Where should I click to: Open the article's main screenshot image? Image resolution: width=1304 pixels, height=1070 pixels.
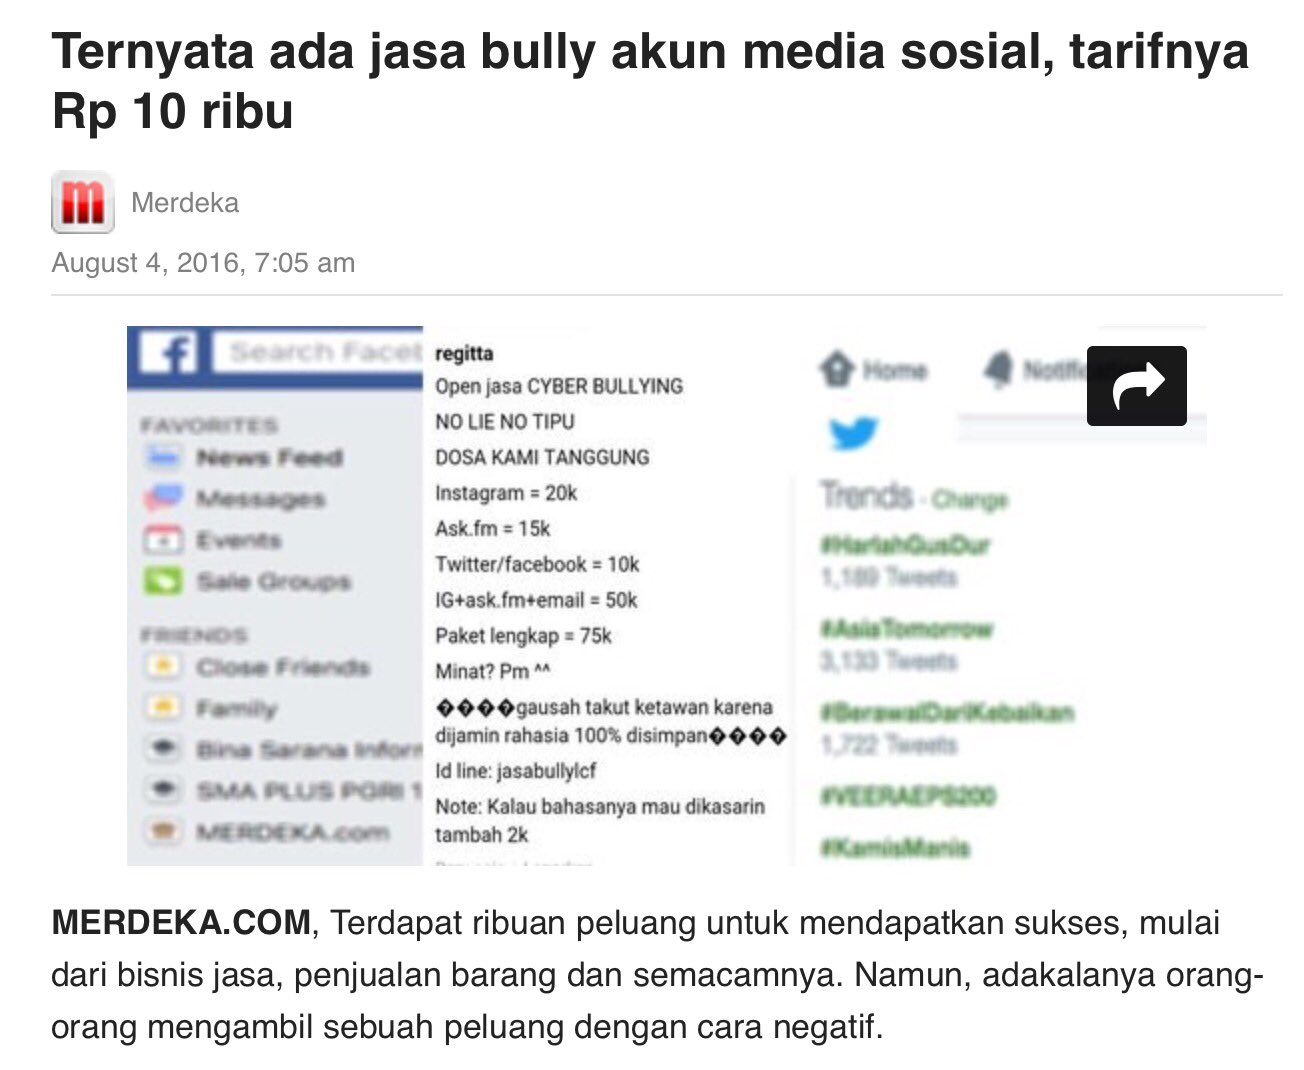tap(666, 595)
